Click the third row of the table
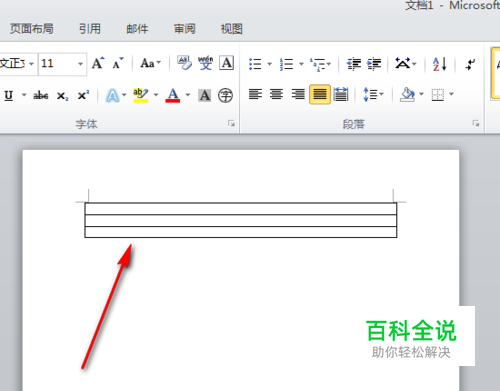Screen dimensions: 500x391 [x=241, y=232]
